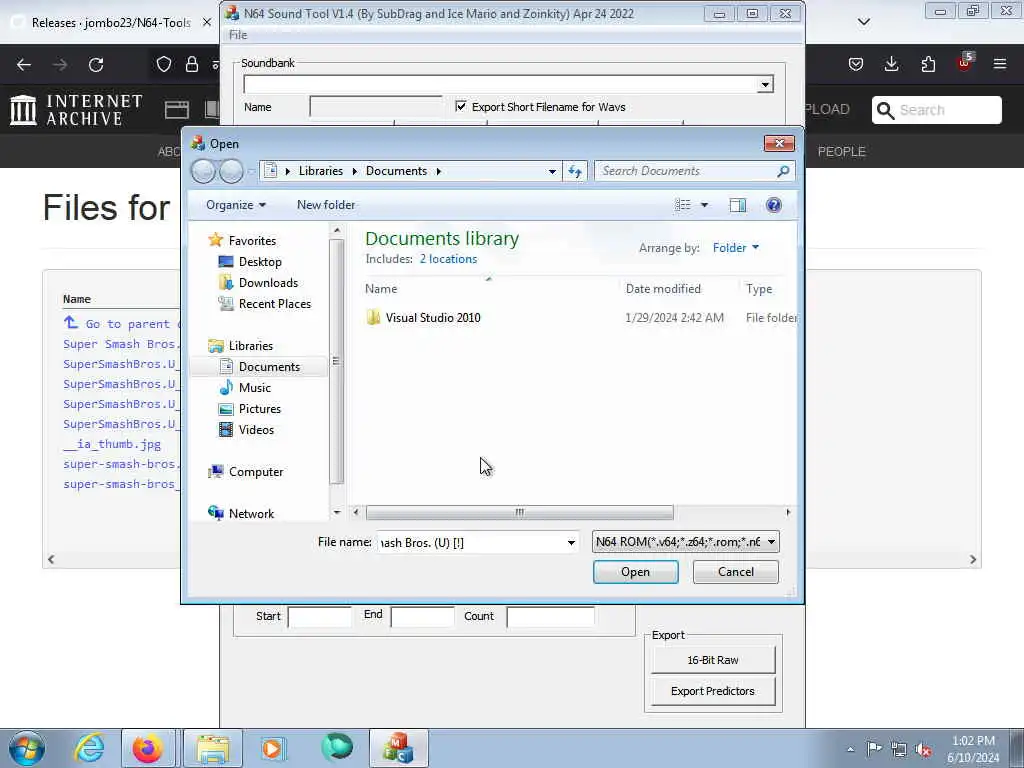Sort by the Date modified column
1024x768 pixels.
point(663,289)
